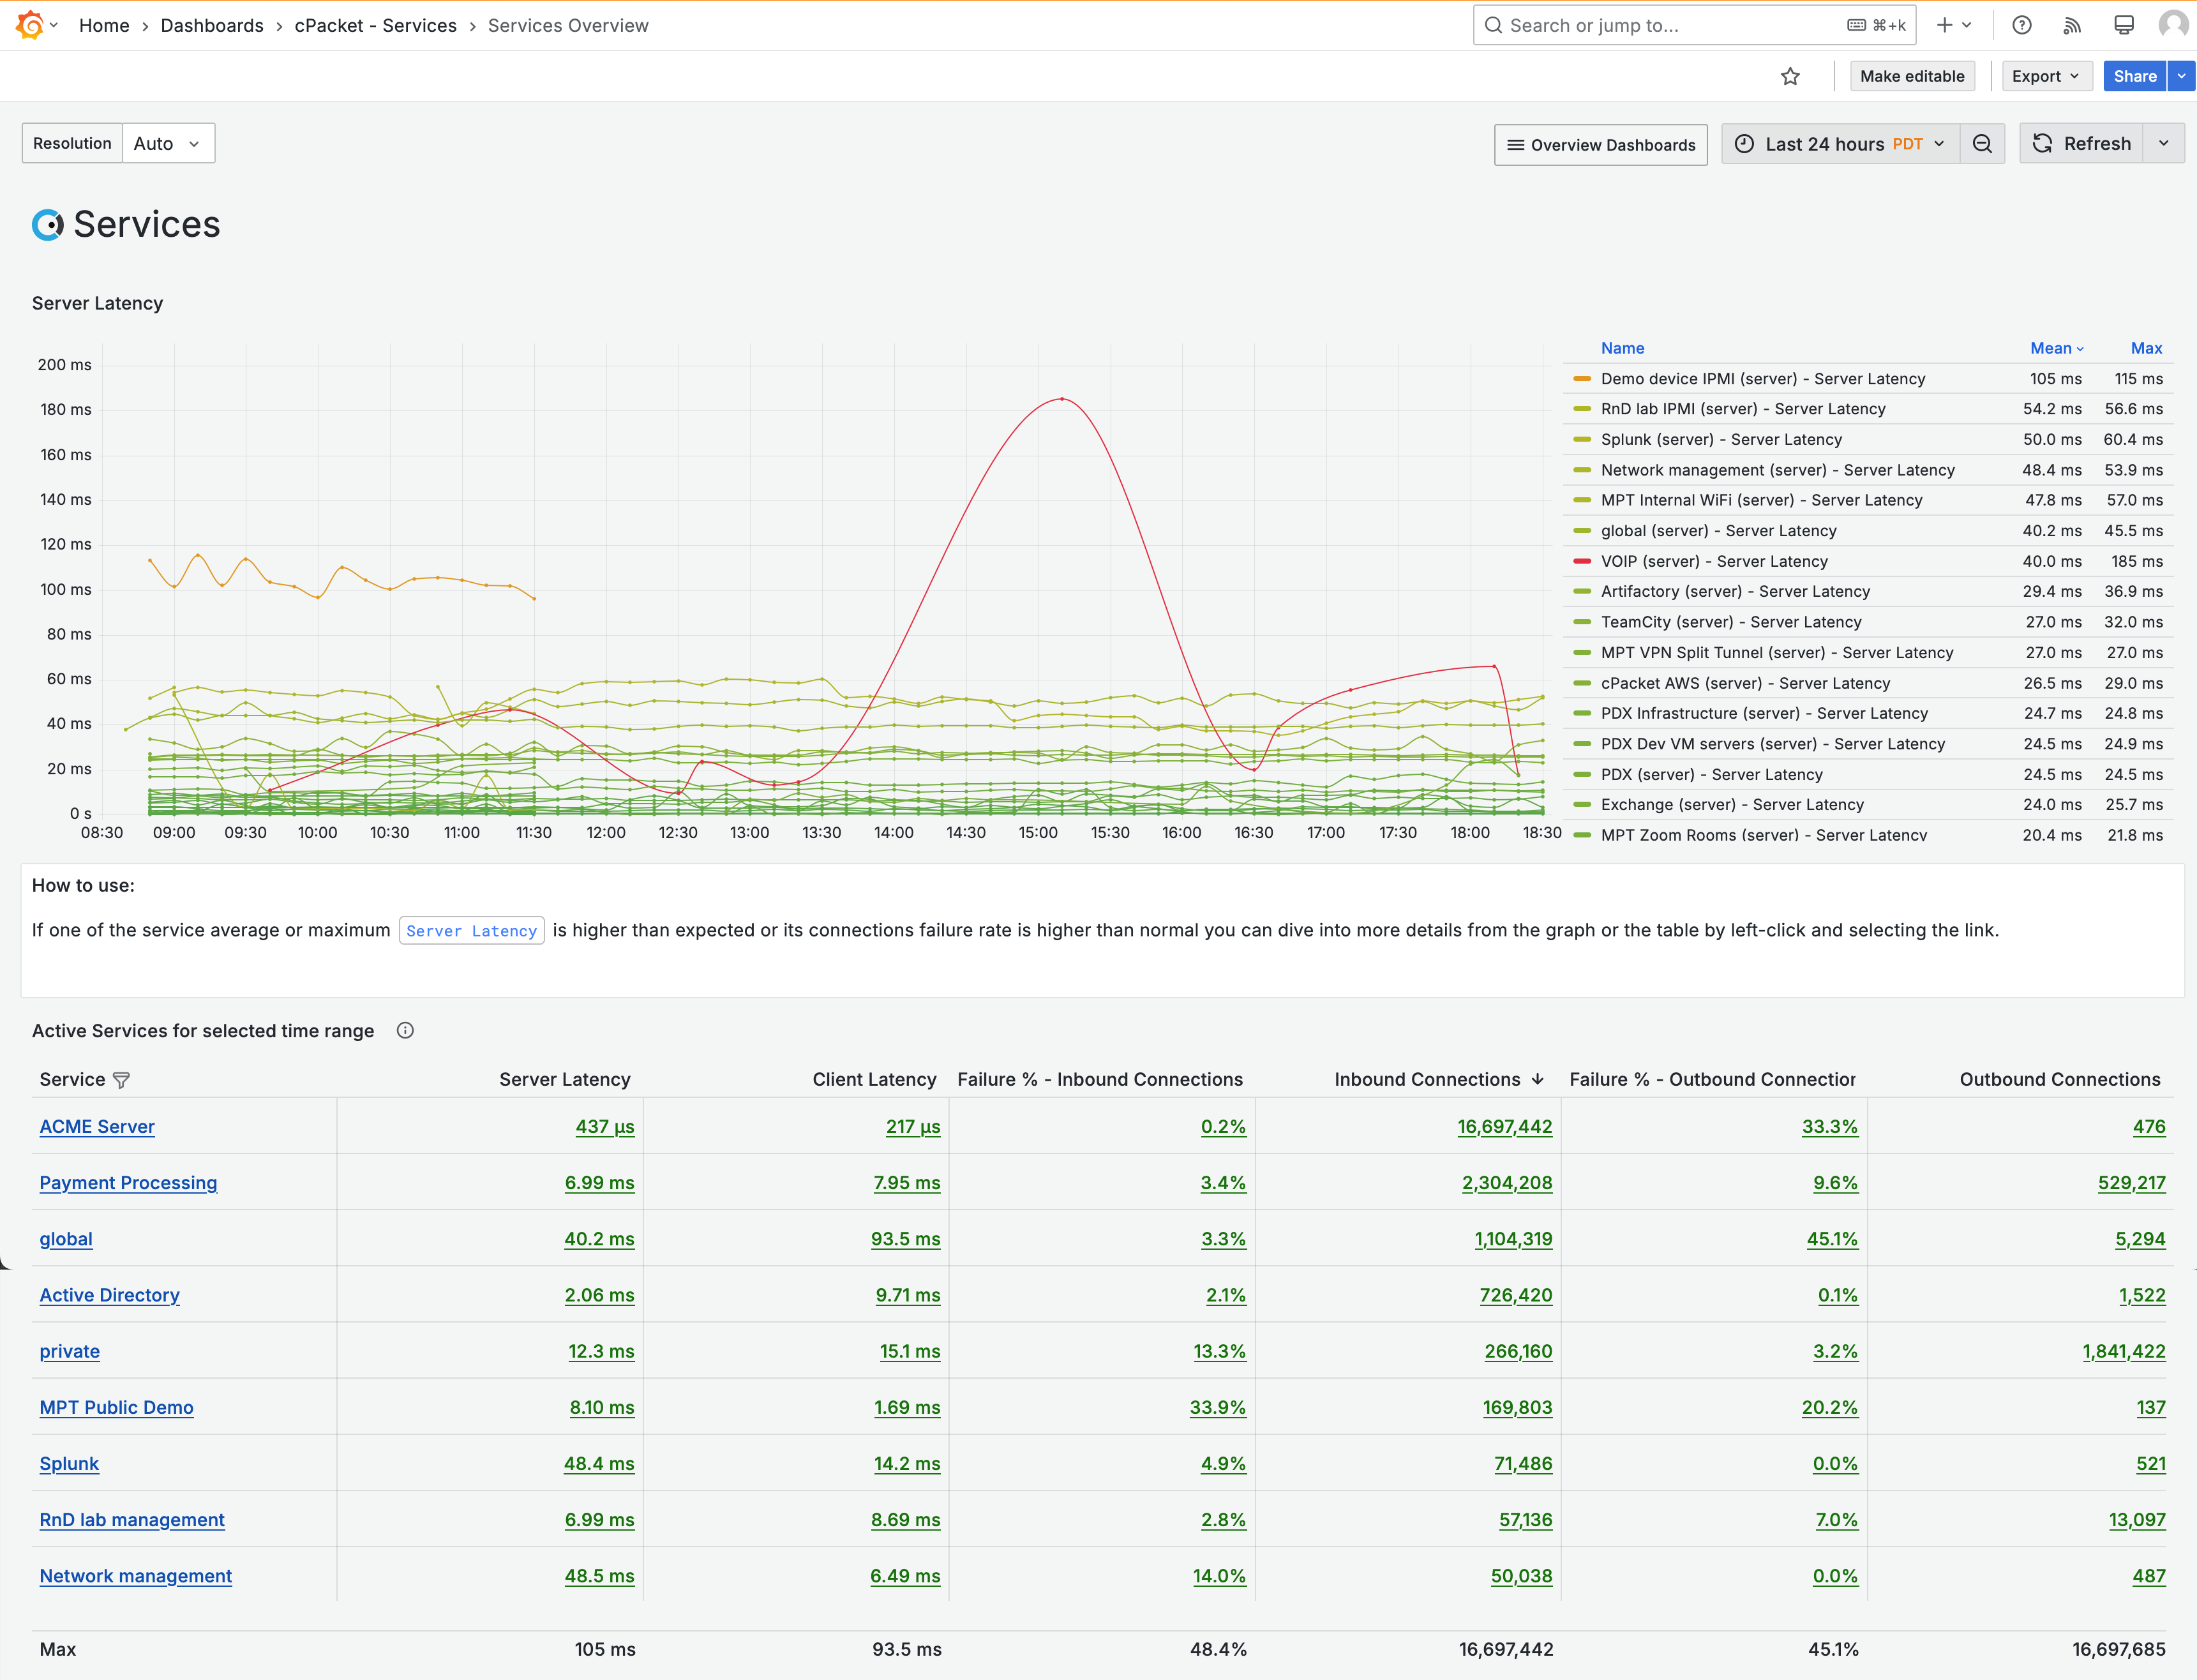Viewport: 2197px width, 1680px height.
Task: Sort legend by Name header
Action: [1622, 348]
